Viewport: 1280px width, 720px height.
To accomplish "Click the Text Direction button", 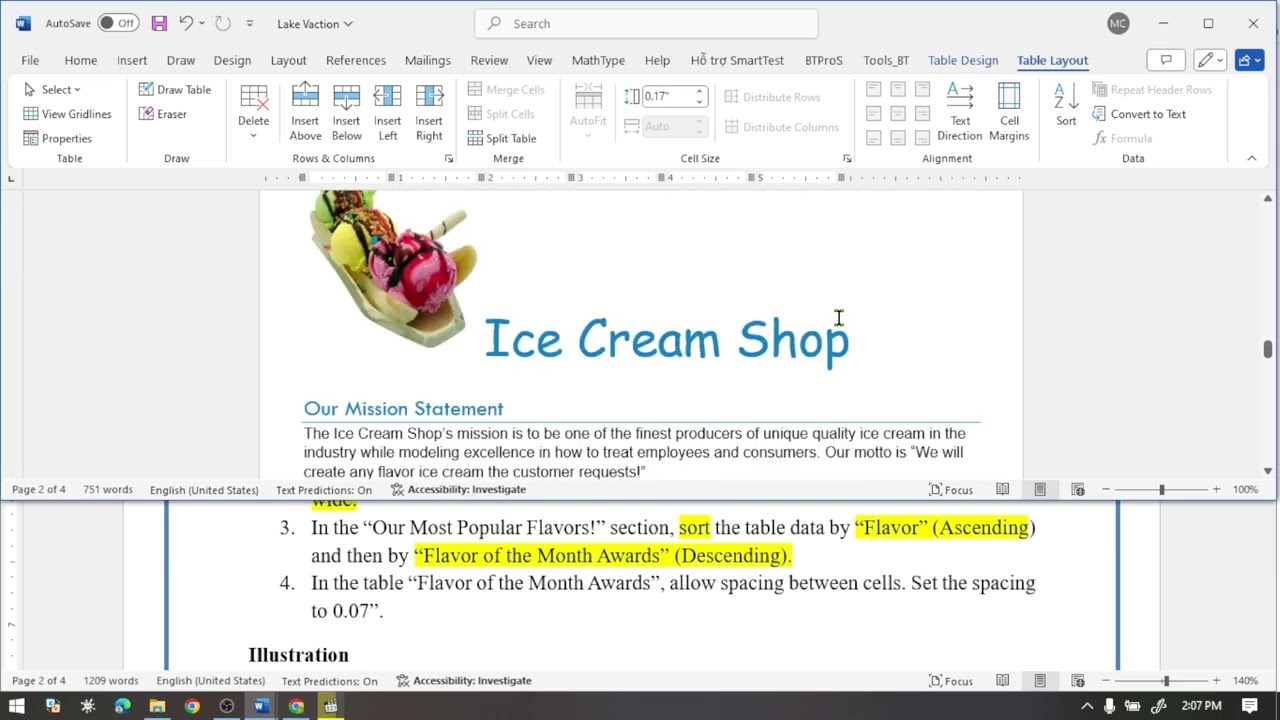I will point(959,112).
